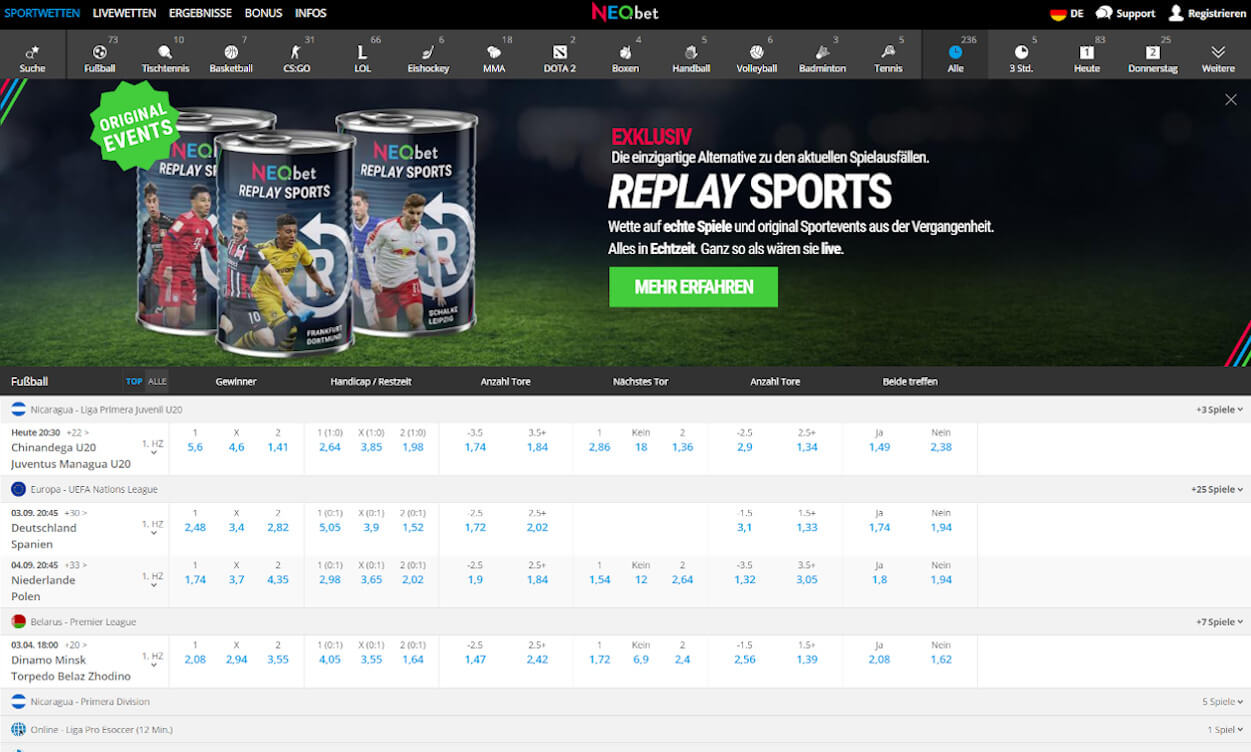Select draw odds 3,4 Deutschland Spanien
The height and width of the screenshot is (752, 1251).
[x=236, y=527]
